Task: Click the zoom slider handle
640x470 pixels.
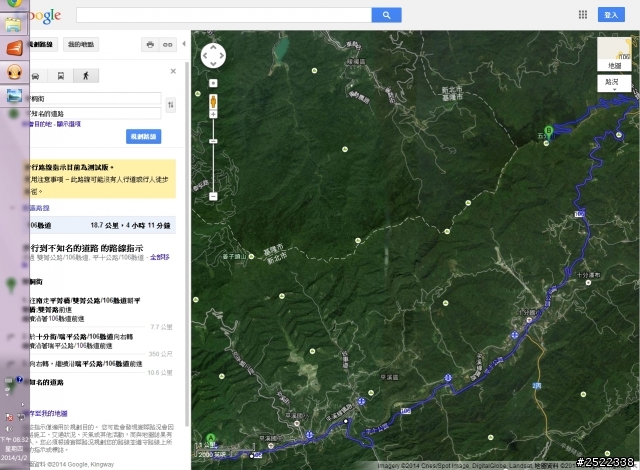Action: [x=213, y=141]
